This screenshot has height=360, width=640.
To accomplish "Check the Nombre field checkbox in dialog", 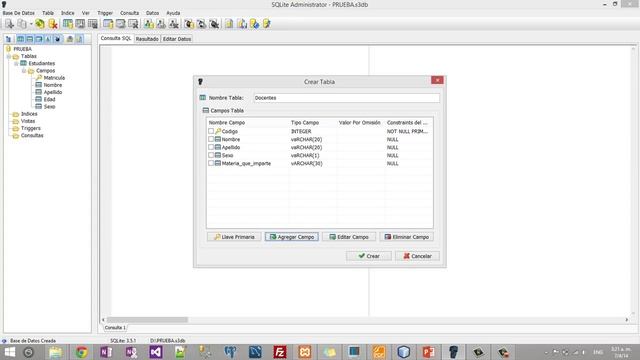I will tap(211, 139).
